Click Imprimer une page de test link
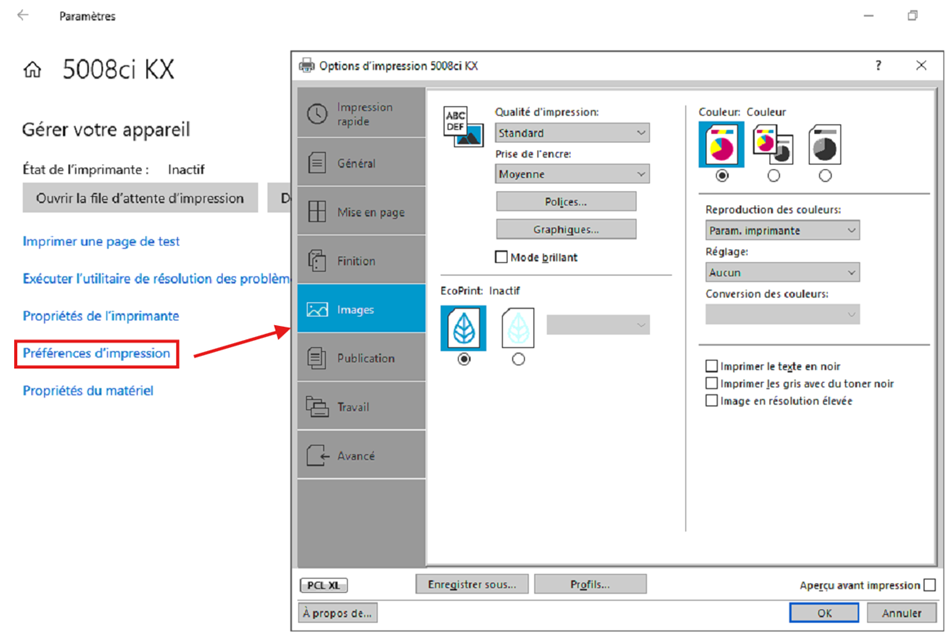This screenshot has width=945, height=633. [x=101, y=241]
